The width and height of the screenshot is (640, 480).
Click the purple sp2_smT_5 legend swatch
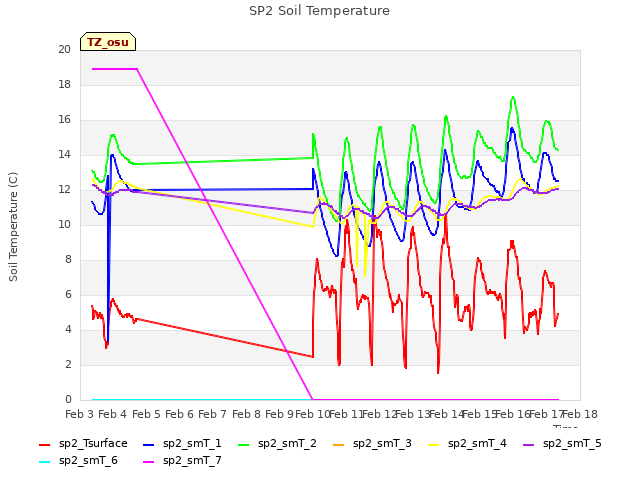click(x=529, y=444)
